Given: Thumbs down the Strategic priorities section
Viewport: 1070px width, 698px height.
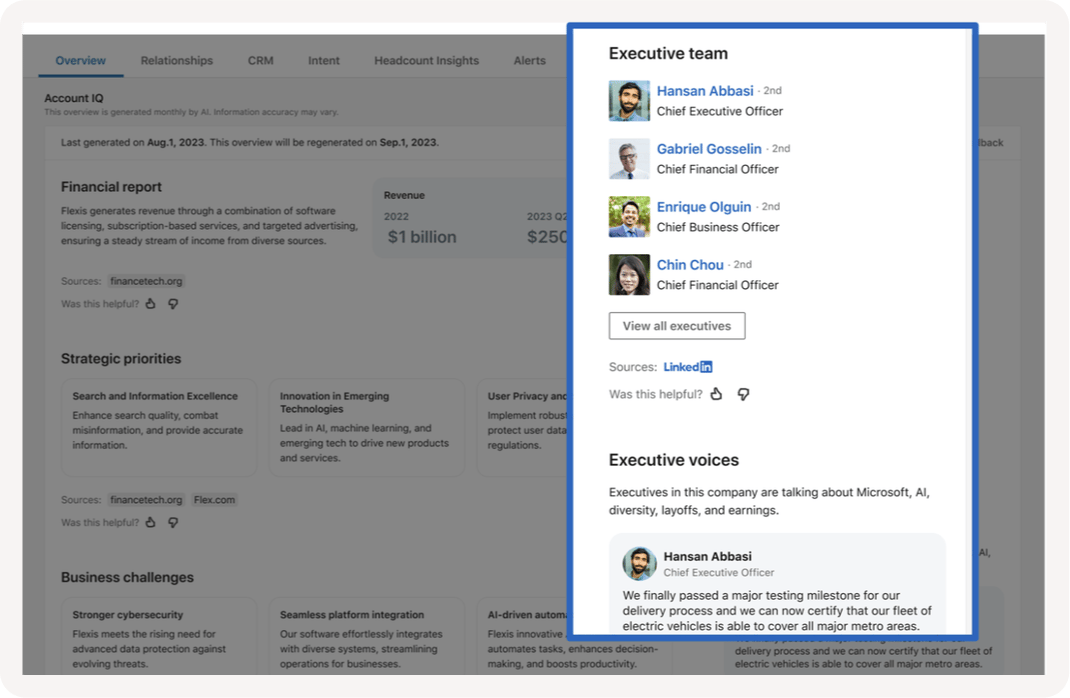Looking at the screenshot, I should 173,522.
